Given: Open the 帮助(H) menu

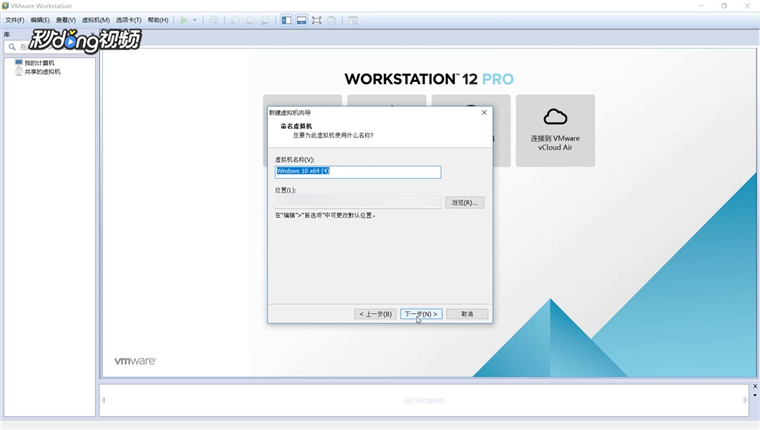Looking at the screenshot, I should [x=158, y=20].
